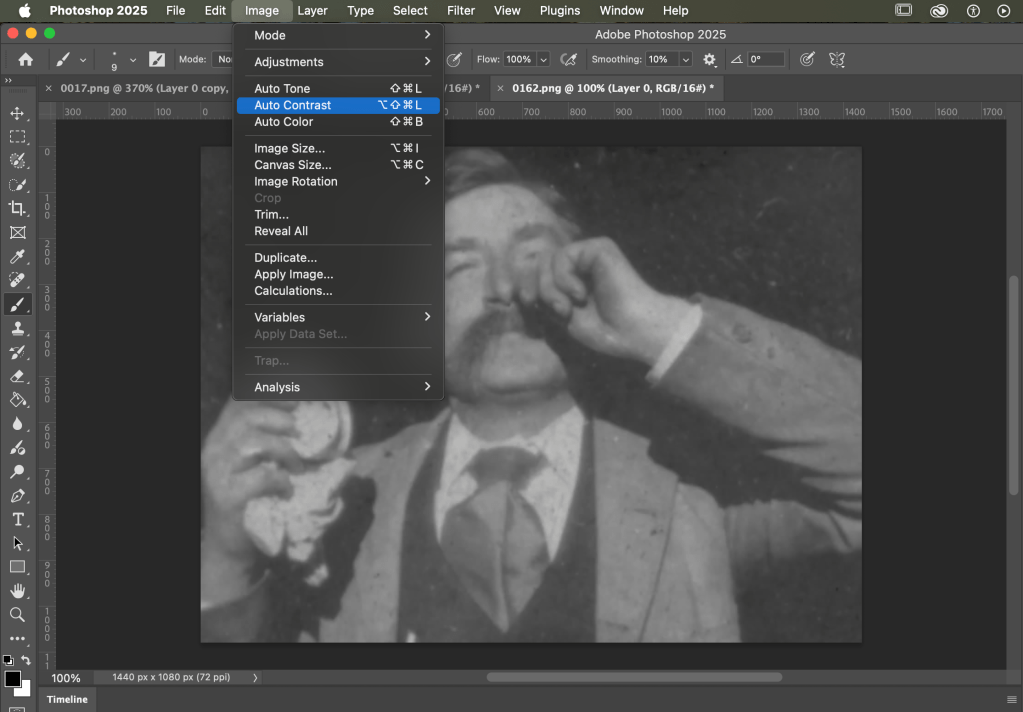Choose the Hand tool
Image resolution: width=1023 pixels, height=712 pixels.
tap(17, 591)
